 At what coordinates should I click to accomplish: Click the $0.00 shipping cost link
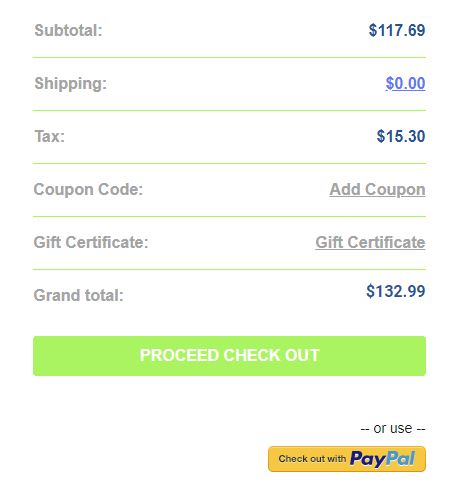[x=405, y=83]
